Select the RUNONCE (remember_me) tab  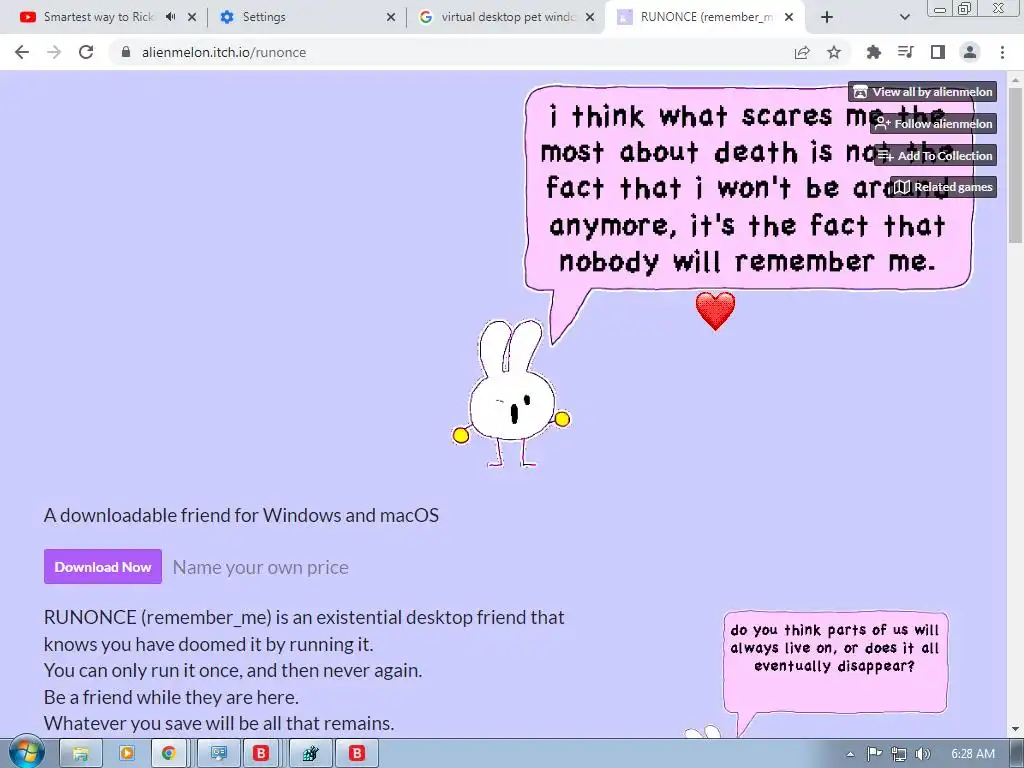coord(707,17)
